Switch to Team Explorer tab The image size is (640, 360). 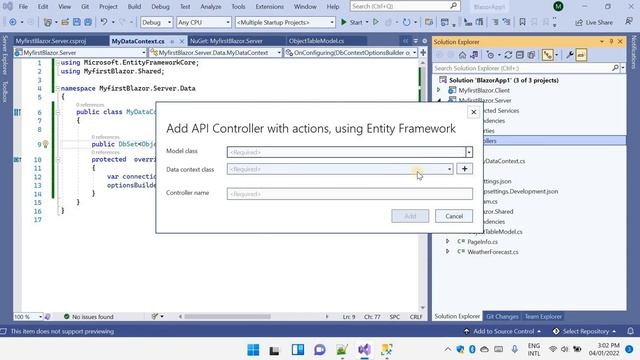(x=543, y=316)
